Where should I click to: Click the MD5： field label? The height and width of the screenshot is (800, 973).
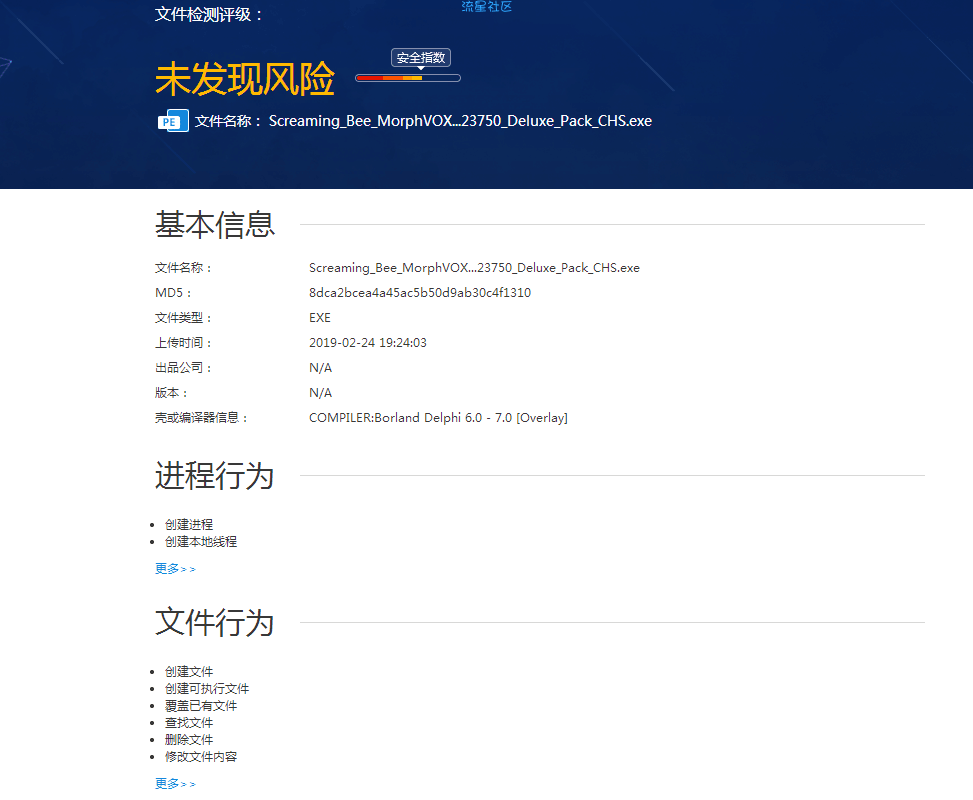click(x=174, y=293)
